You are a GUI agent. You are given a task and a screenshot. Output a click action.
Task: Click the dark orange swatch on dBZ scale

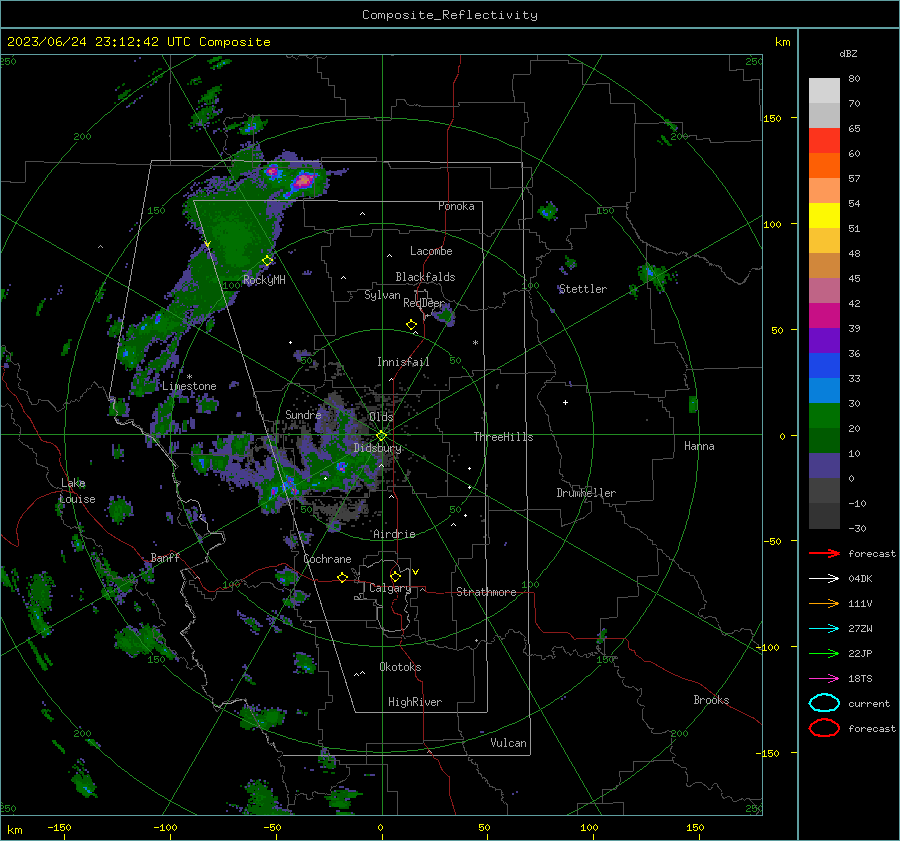(x=824, y=166)
